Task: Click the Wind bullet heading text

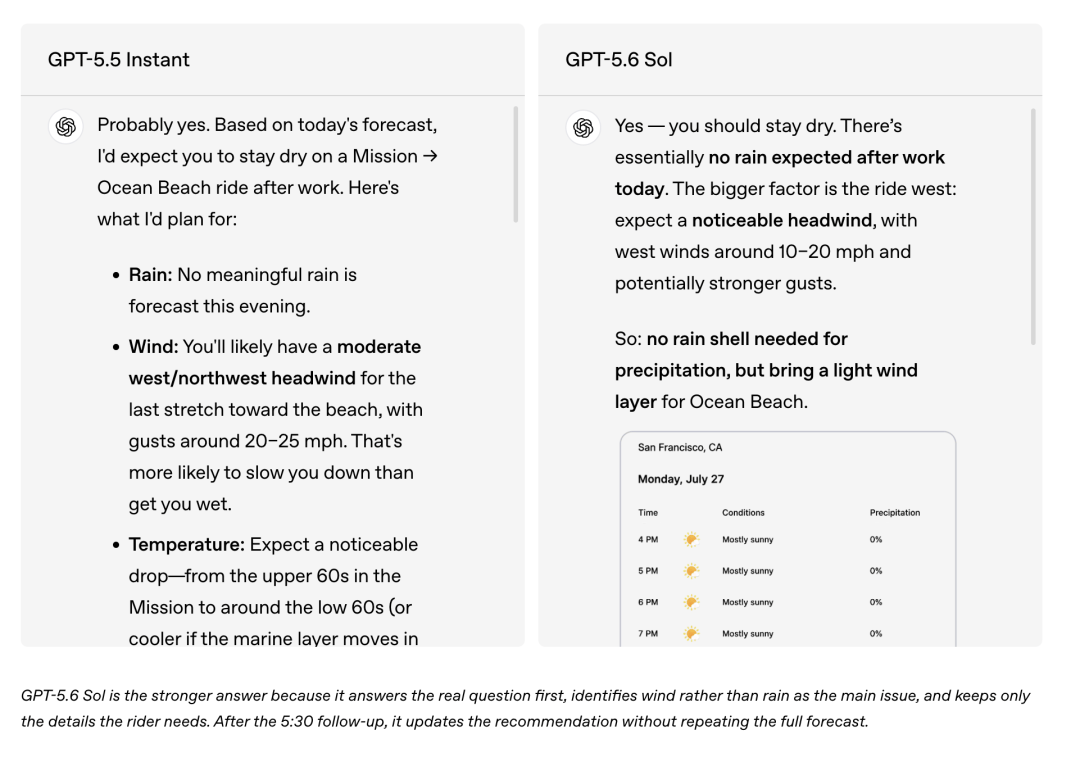Action: tap(153, 347)
